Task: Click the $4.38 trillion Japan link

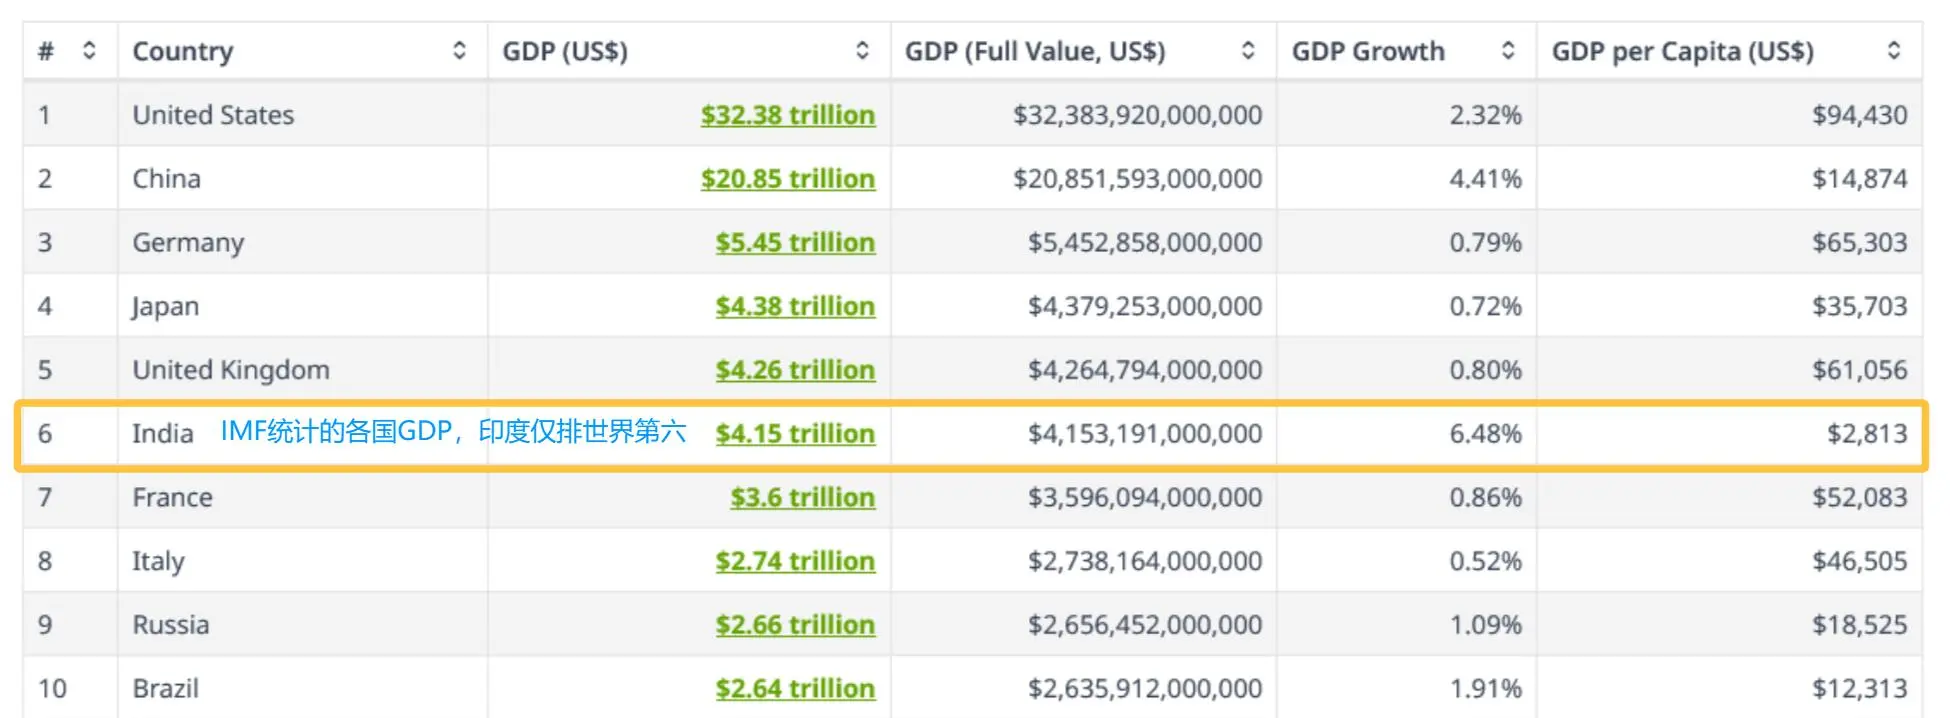Action: pyautogui.click(x=795, y=306)
